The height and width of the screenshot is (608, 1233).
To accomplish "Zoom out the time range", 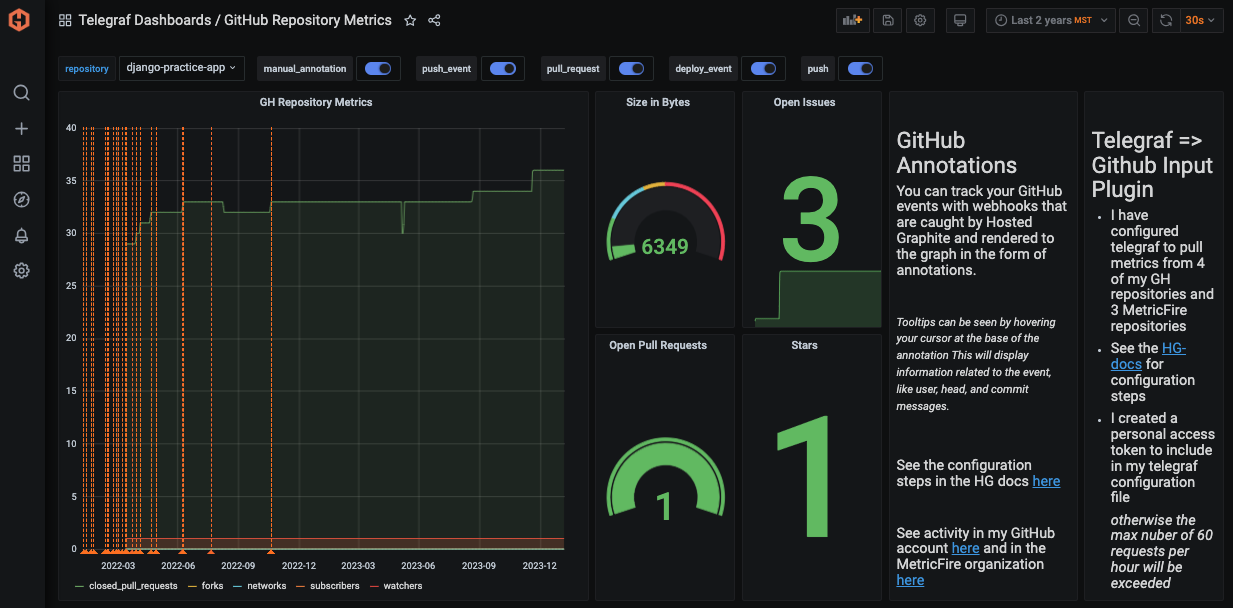I will pyautogui.click(x=1134, y=20).
